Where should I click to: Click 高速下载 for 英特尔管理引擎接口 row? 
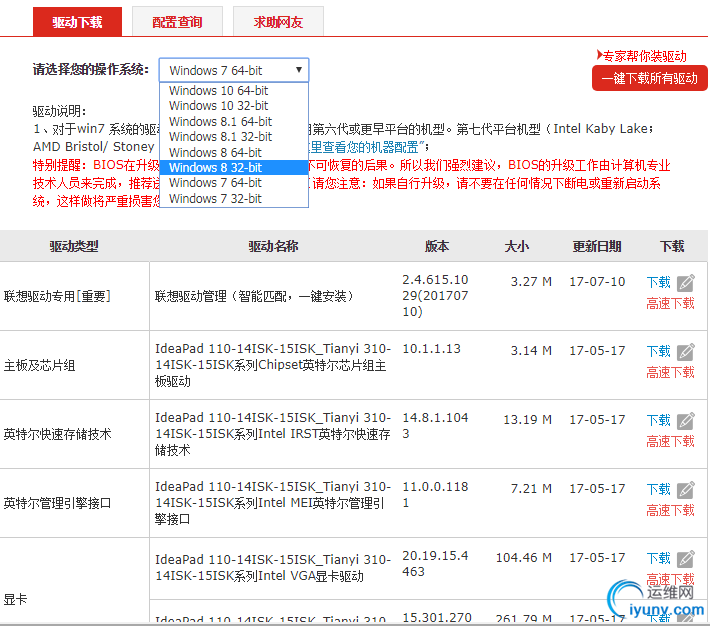[x=670, y=510]
